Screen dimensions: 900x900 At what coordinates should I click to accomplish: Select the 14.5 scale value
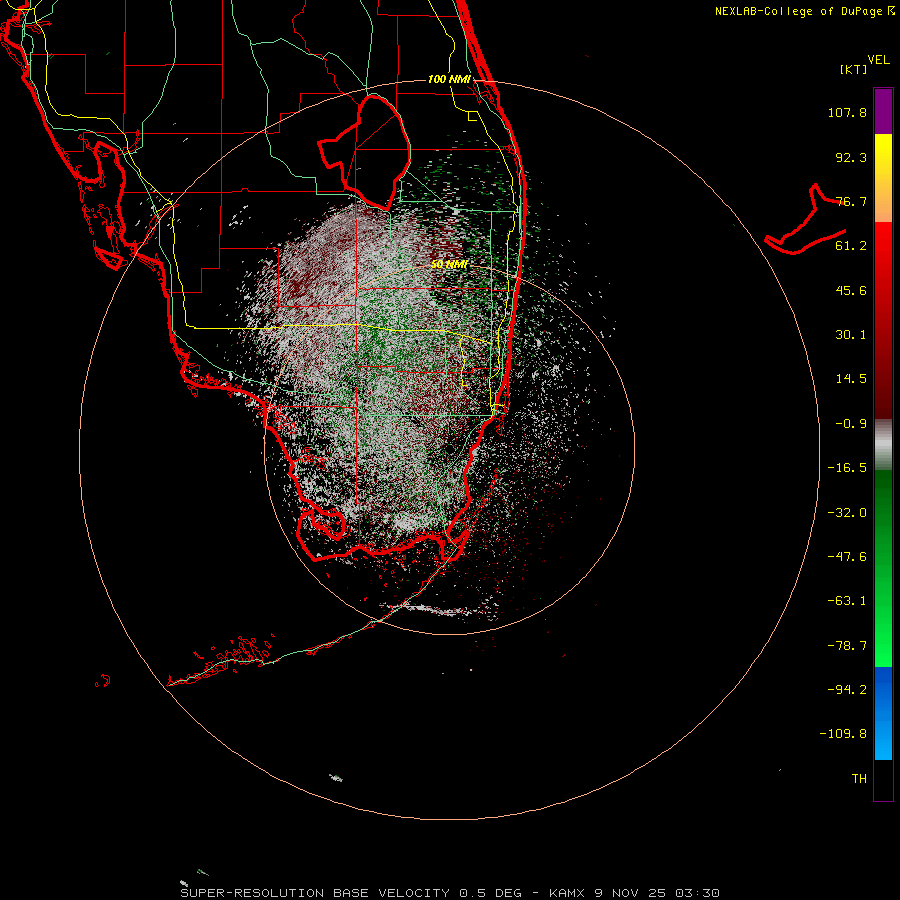coord(851,379)
